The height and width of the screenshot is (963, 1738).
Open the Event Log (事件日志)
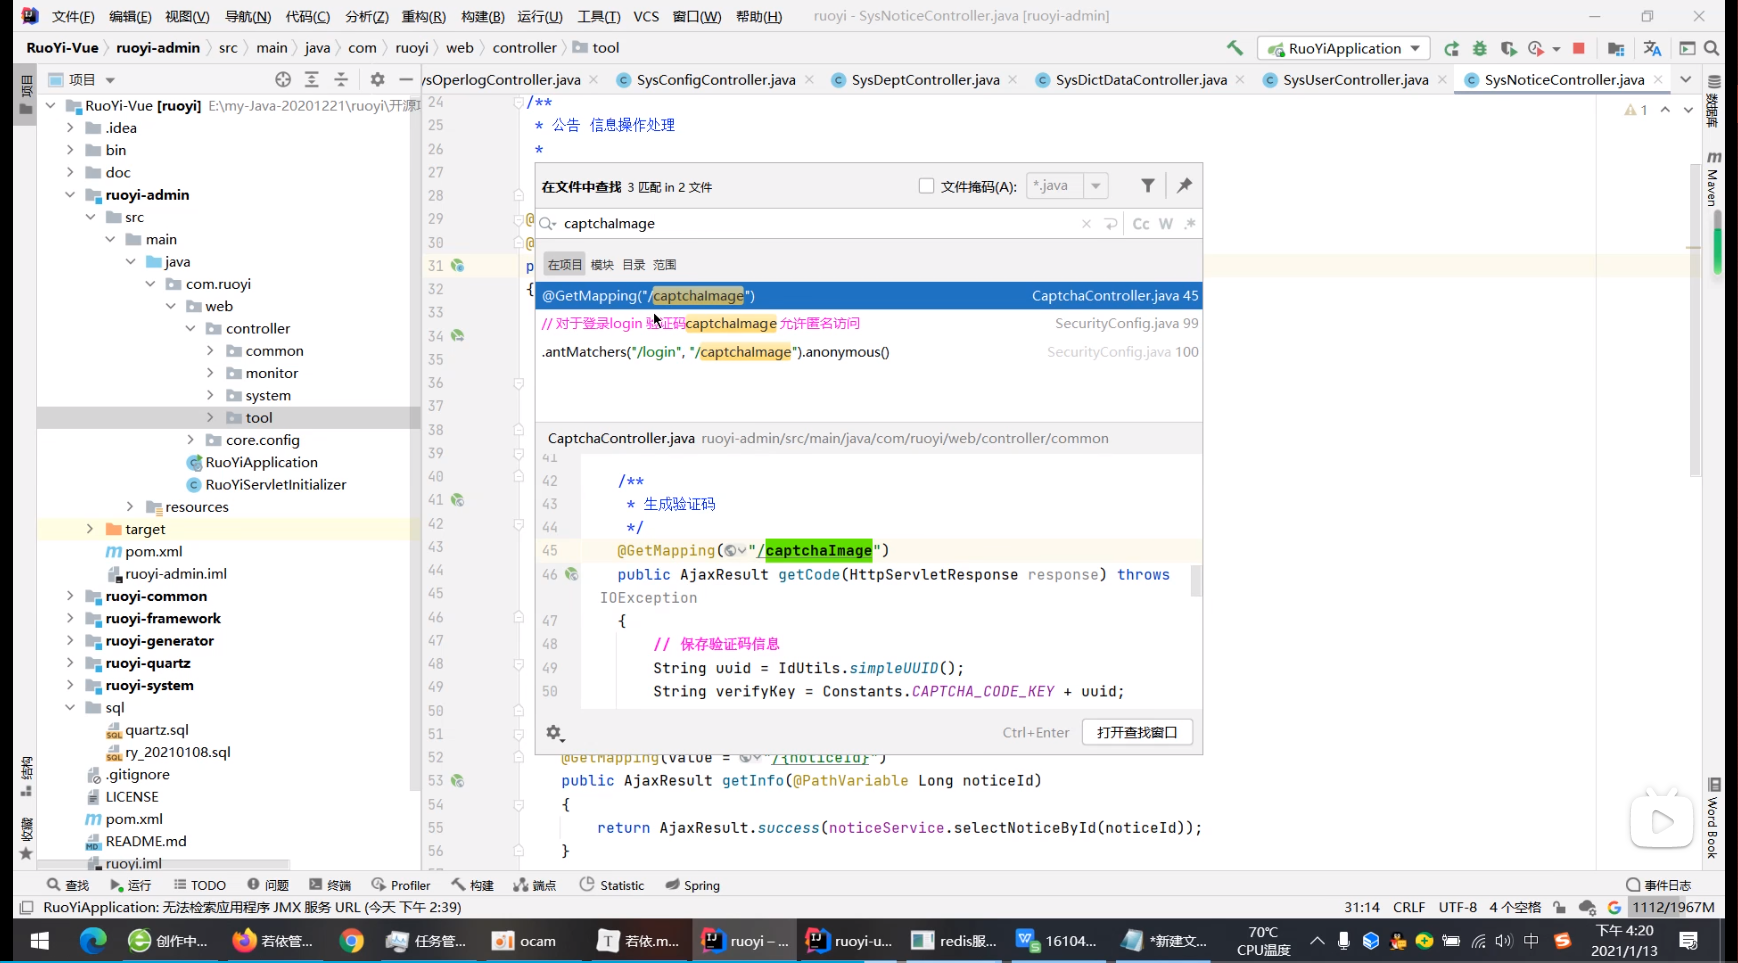click(x=1658, y=885)
